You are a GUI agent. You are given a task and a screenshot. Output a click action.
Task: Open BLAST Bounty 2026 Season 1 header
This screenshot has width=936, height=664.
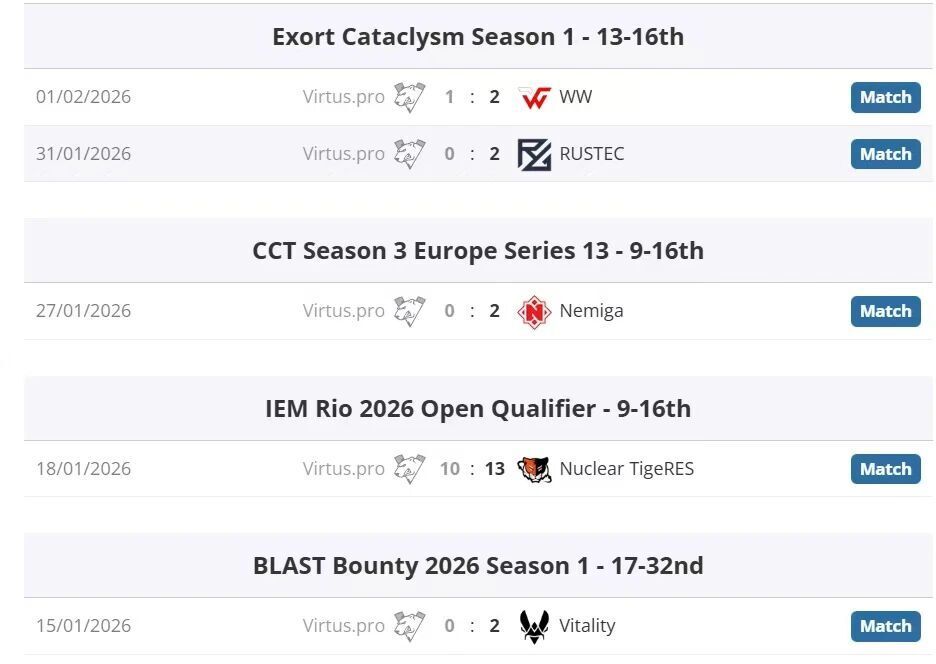(x=478, y=566)
